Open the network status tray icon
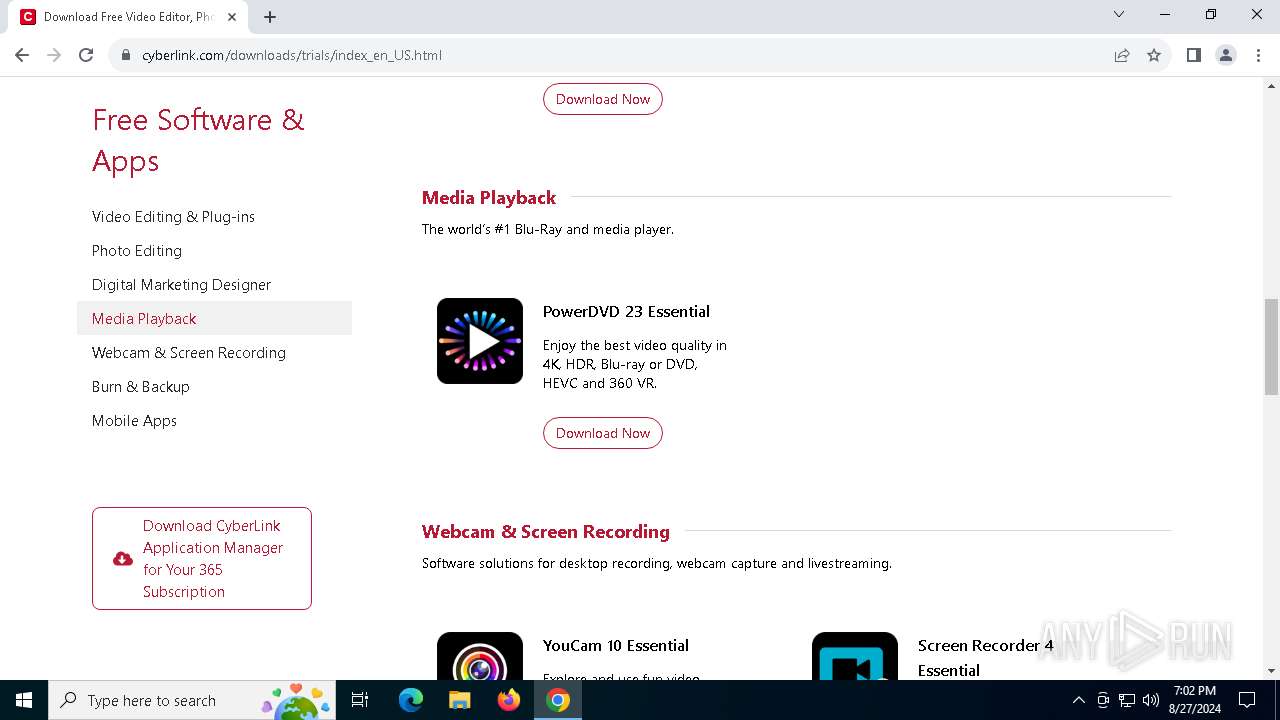The width and height of the screenshot is (1280, 720). coord(1127,700)
